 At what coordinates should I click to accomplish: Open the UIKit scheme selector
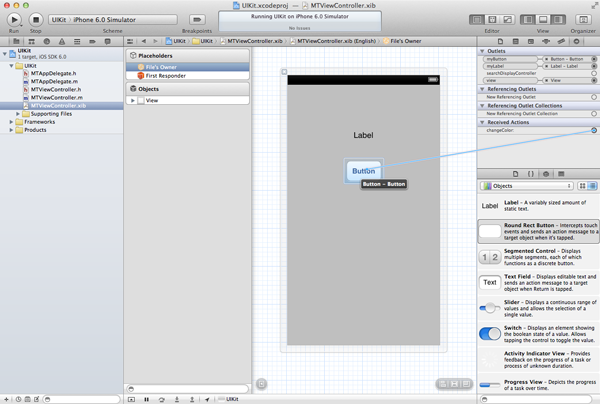coord(112,20)
